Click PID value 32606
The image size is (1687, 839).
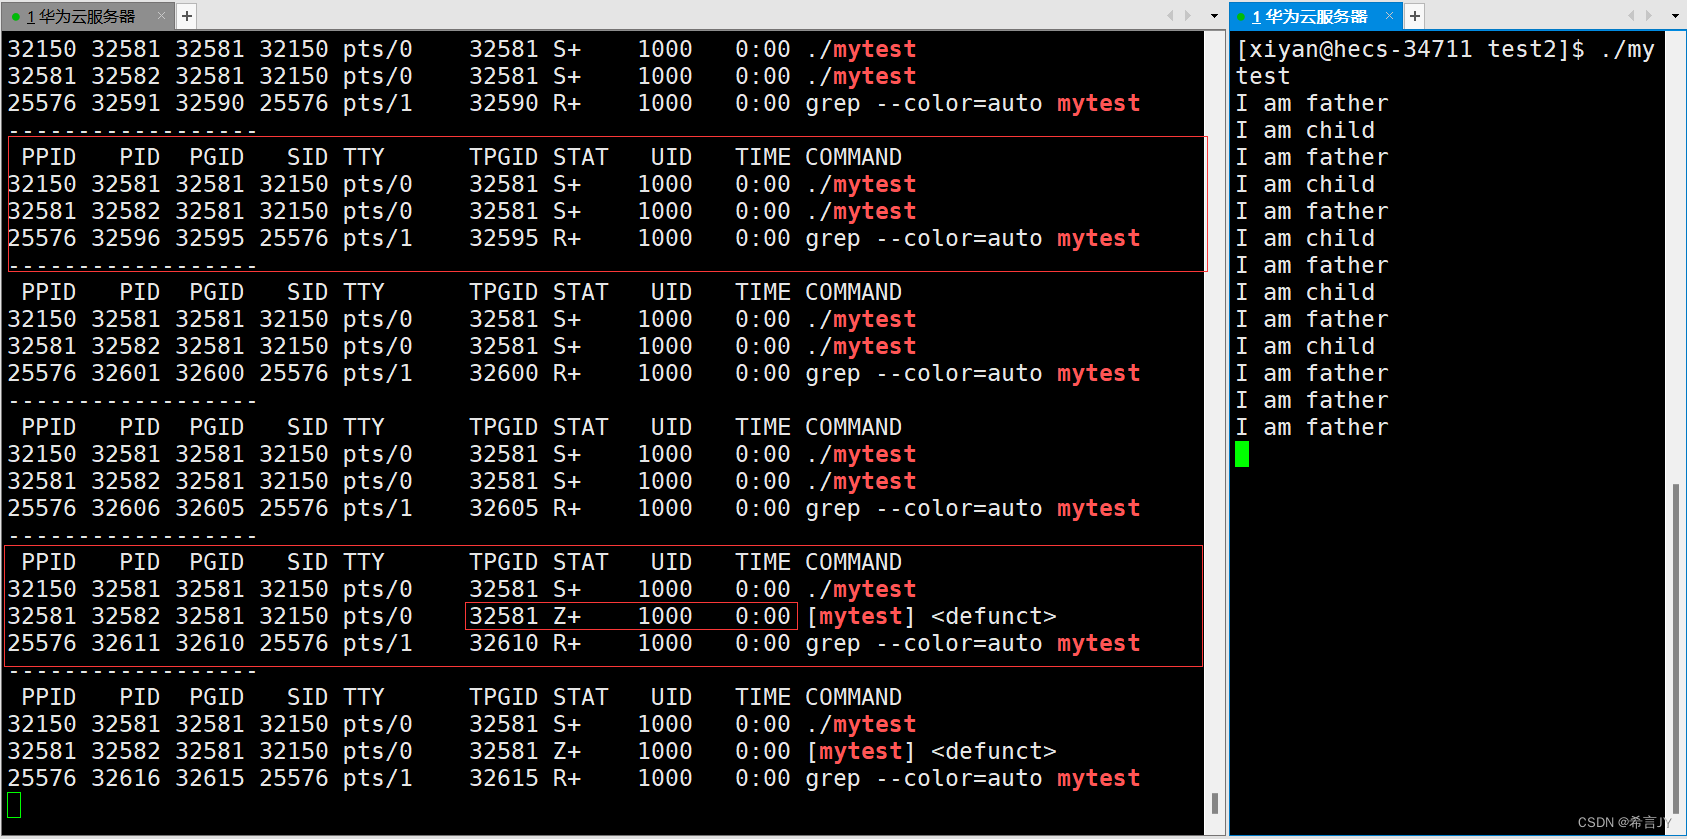126,508
